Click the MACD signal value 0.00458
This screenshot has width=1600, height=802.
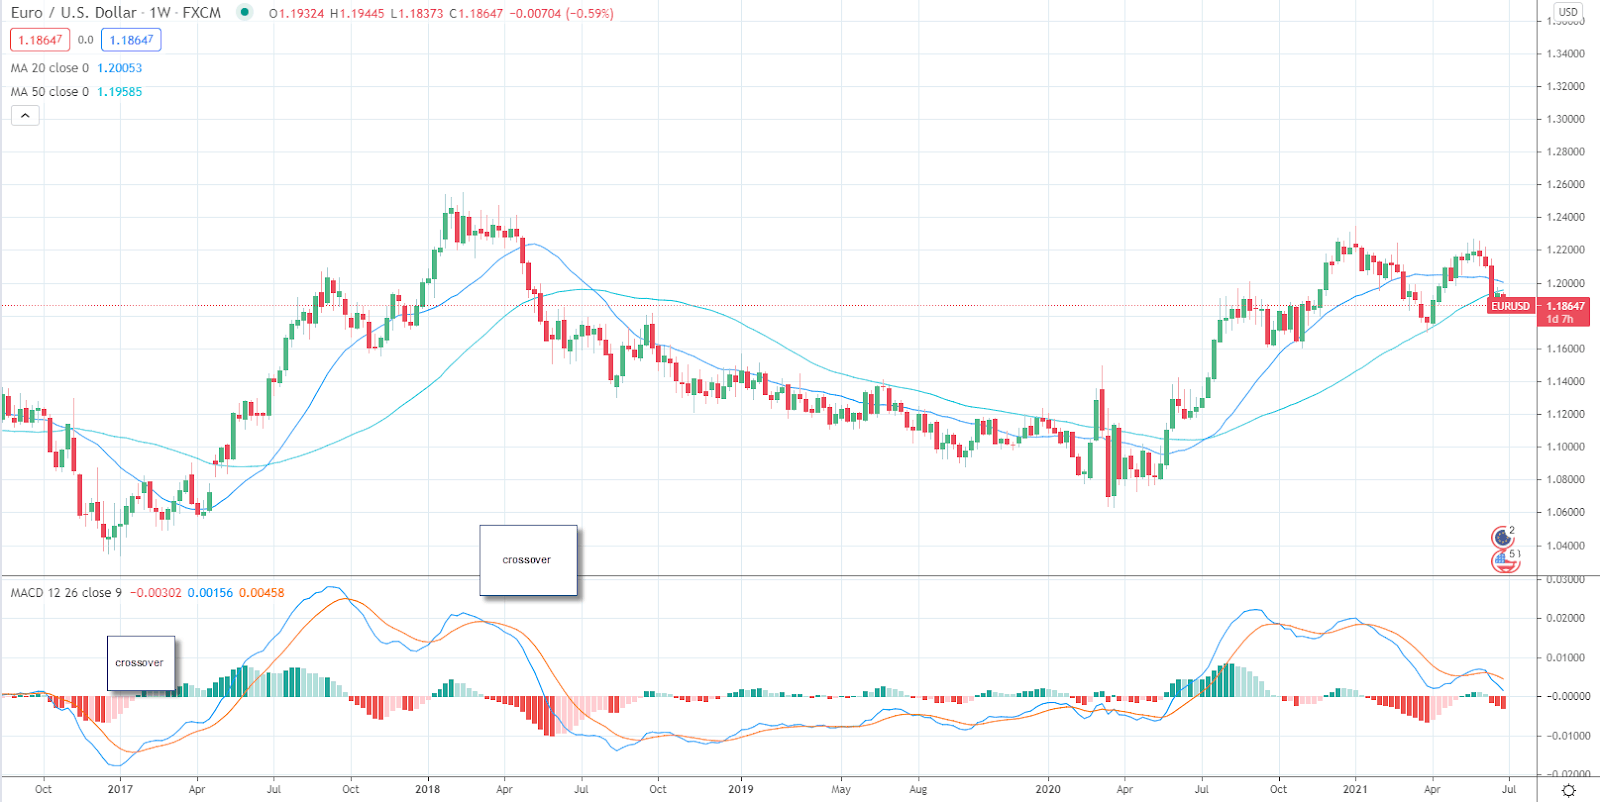coord(261,593)
